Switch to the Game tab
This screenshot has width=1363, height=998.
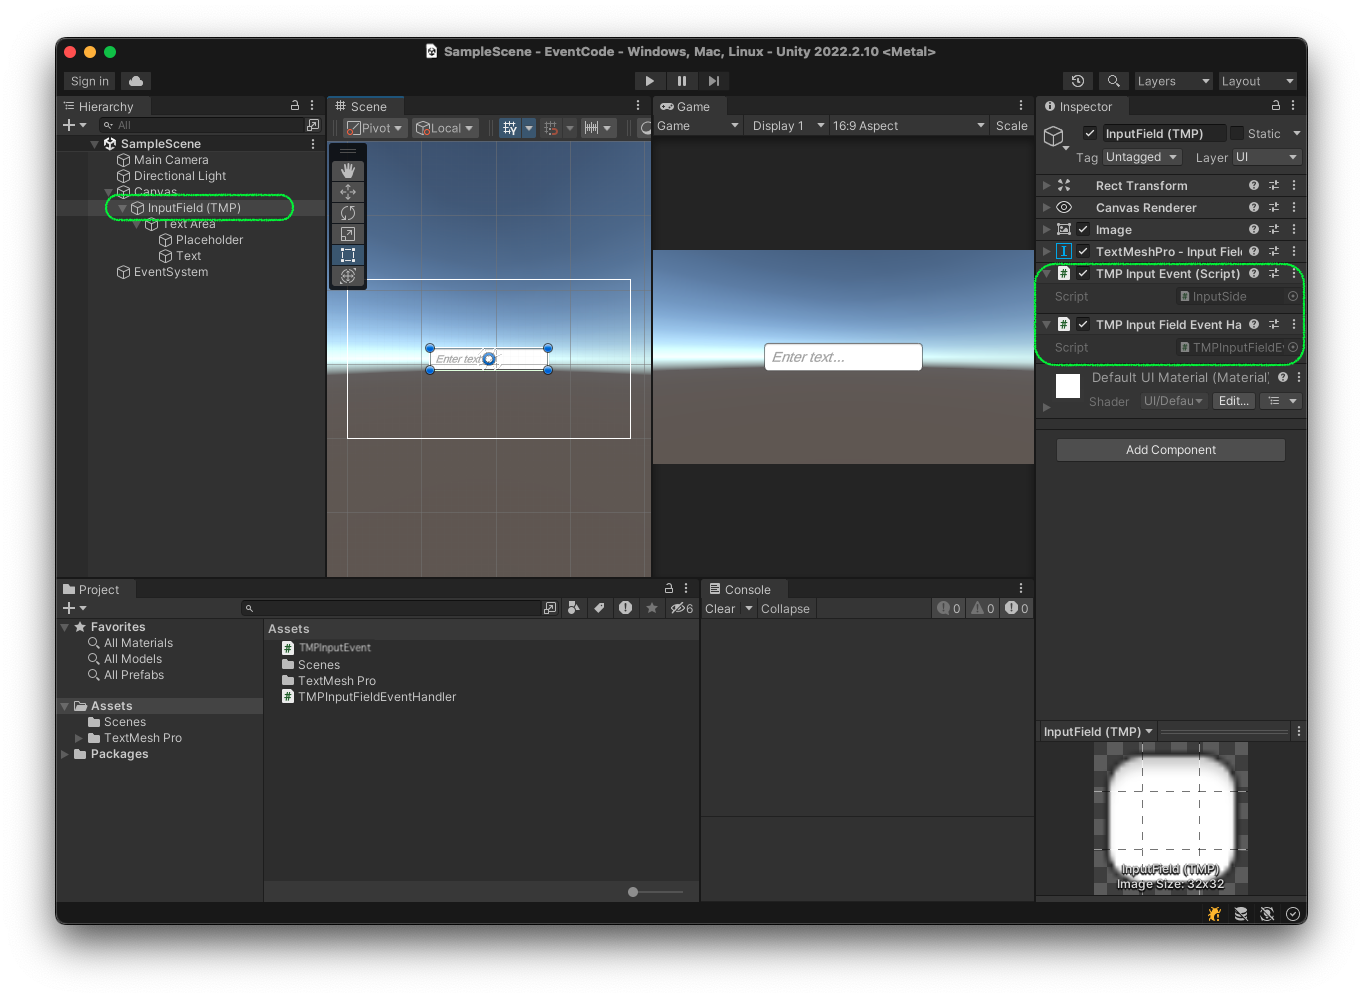pos(686,107)
